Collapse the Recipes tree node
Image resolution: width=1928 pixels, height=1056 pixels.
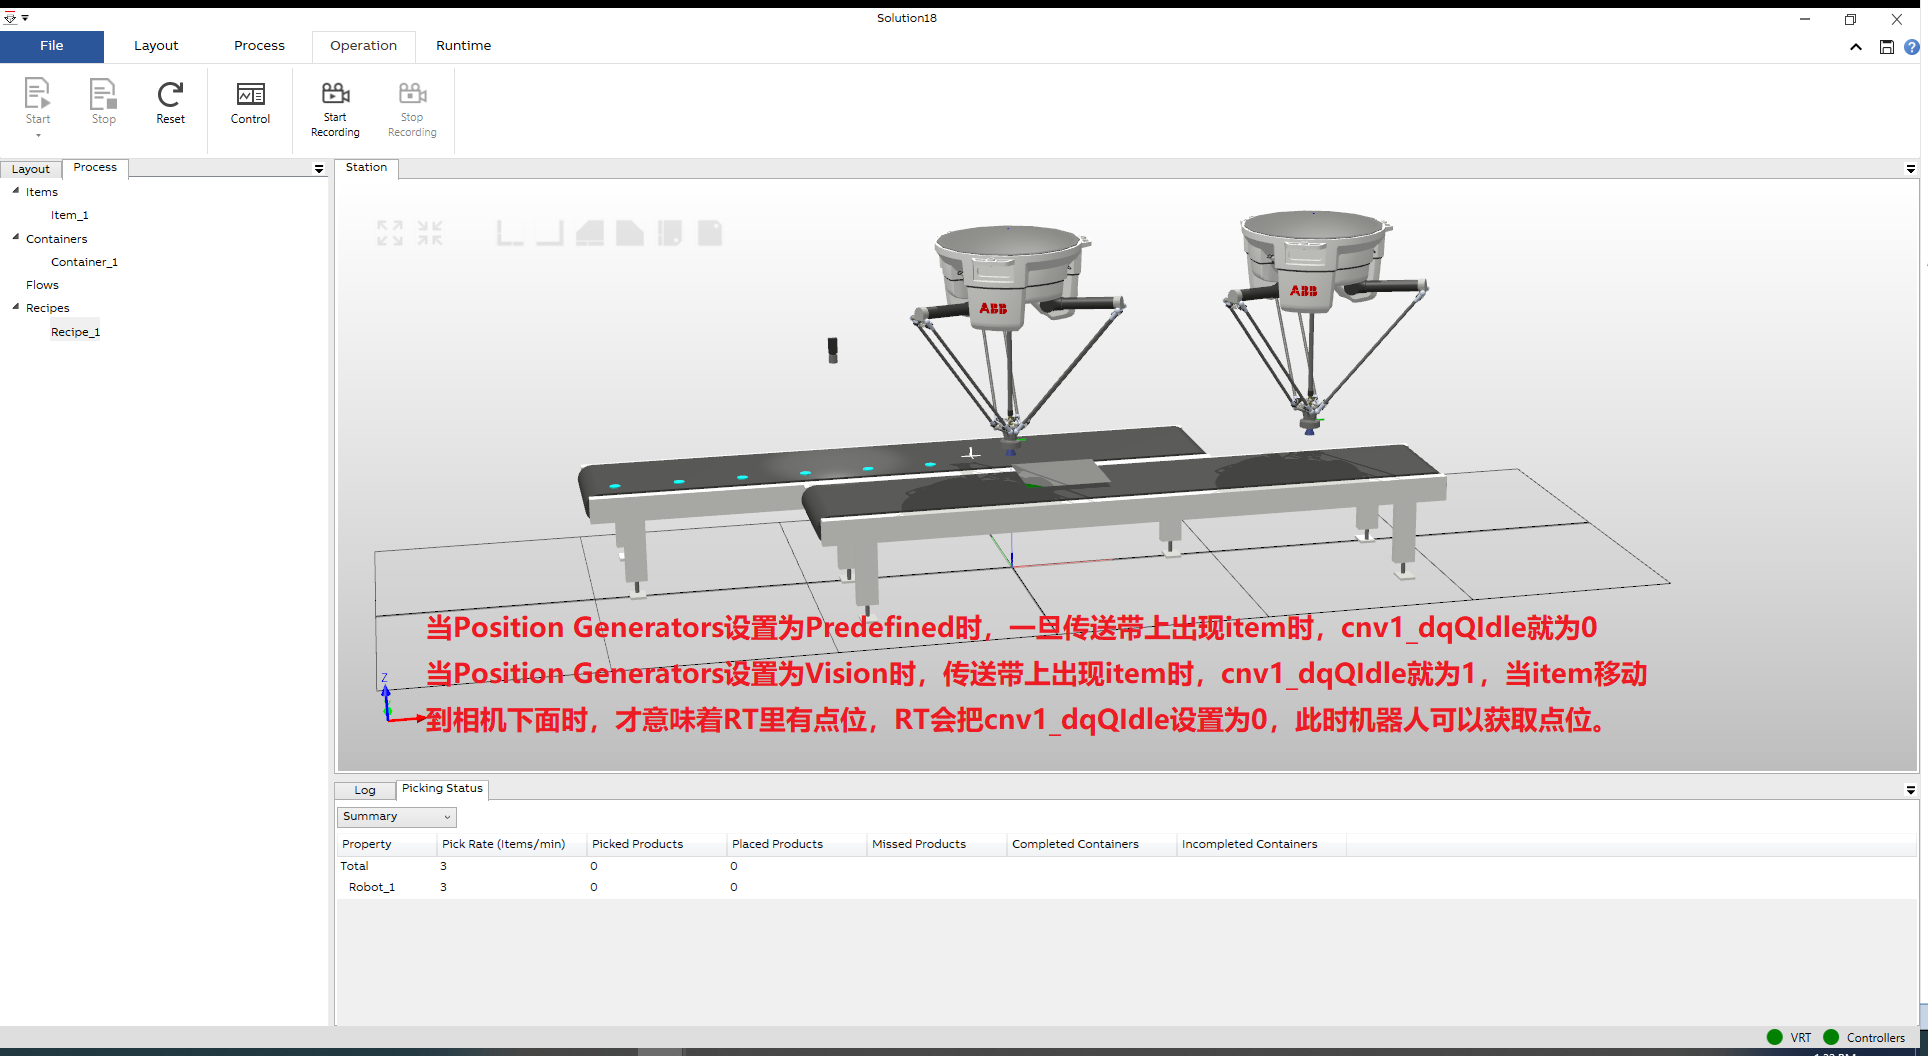point(16,306)
